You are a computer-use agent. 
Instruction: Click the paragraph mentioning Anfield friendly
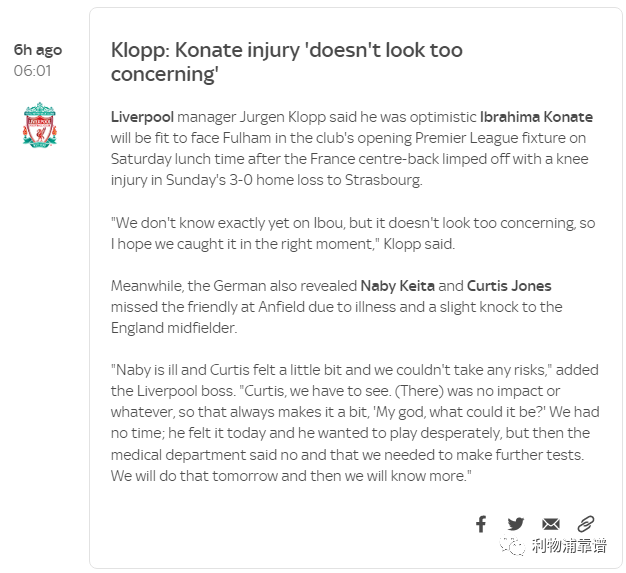pos(337,307)
